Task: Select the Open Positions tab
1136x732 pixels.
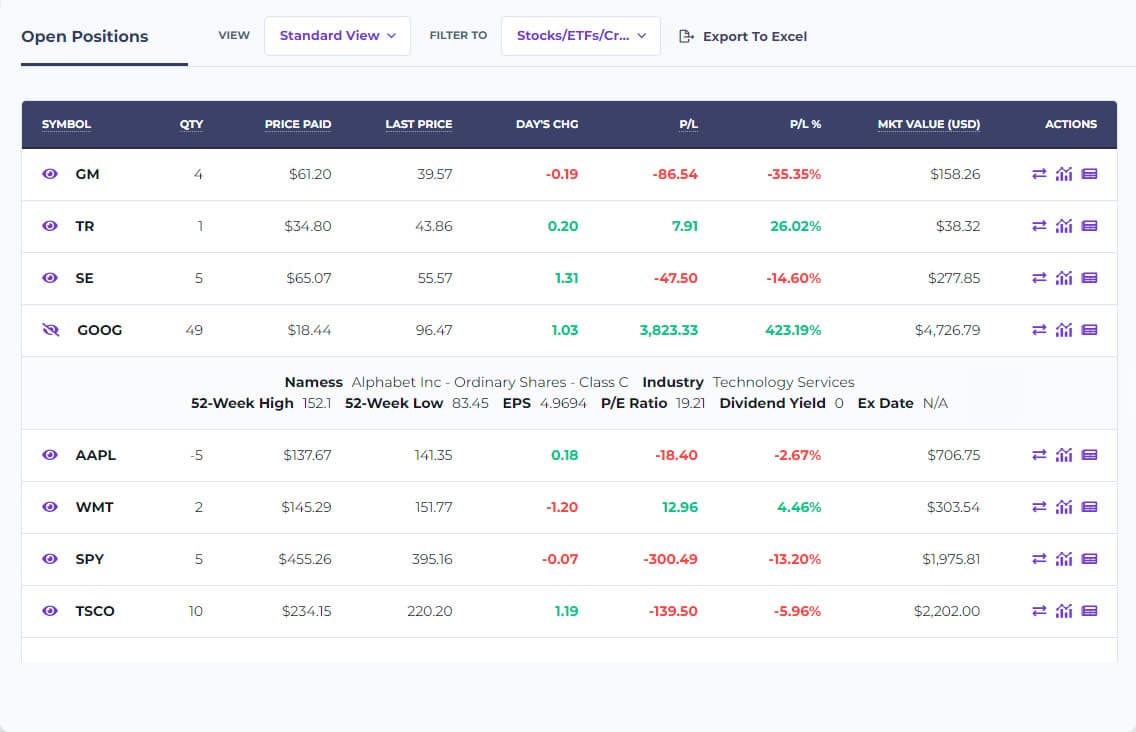Action: pos(85,36)
